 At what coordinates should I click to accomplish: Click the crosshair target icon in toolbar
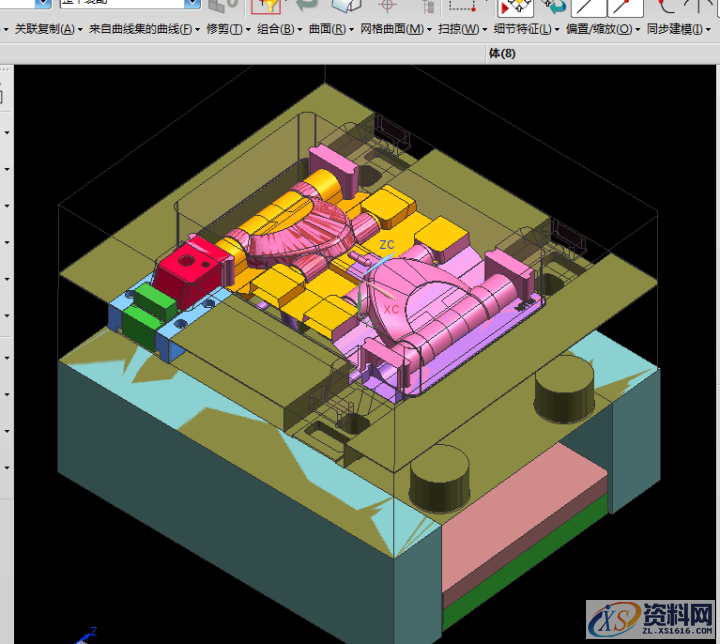387,6
